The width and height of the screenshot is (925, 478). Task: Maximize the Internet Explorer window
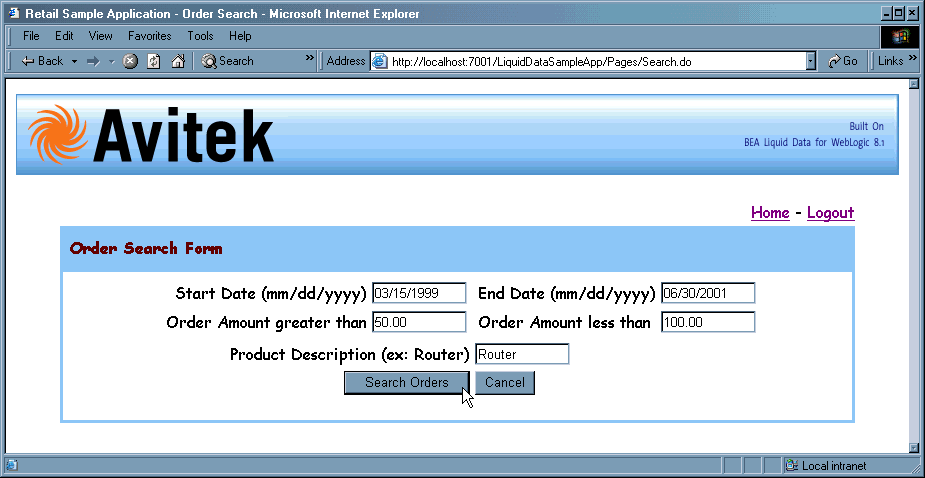point(898,13)
